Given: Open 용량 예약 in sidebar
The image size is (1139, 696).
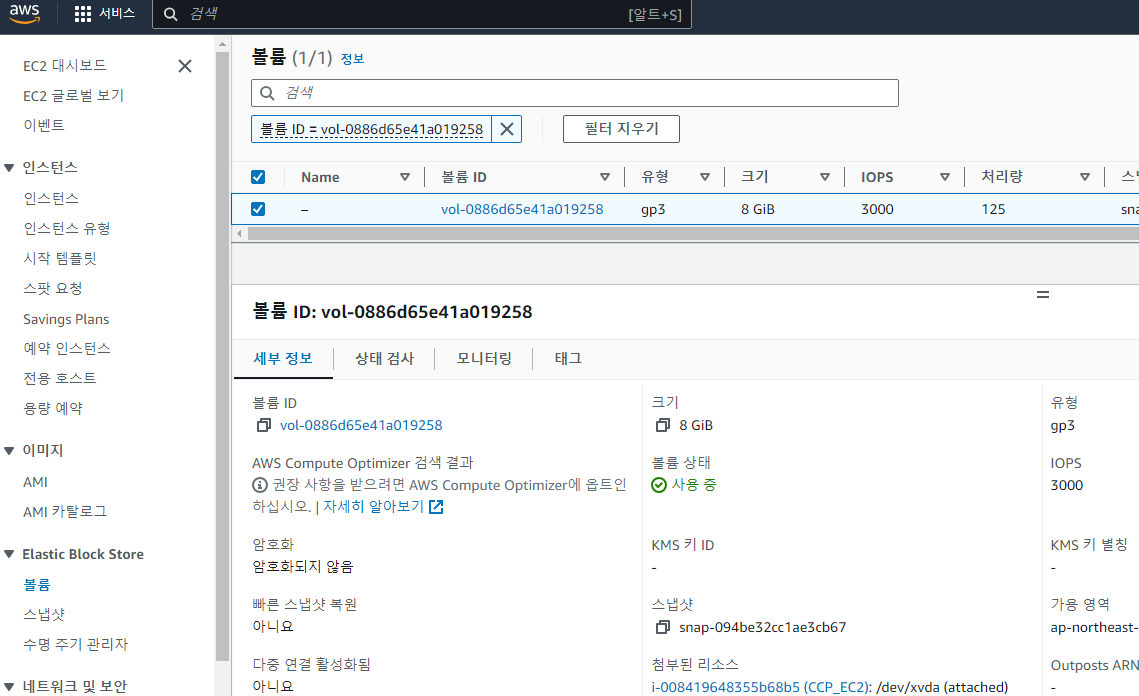Looking at the screenshot, I should (52, 408).
